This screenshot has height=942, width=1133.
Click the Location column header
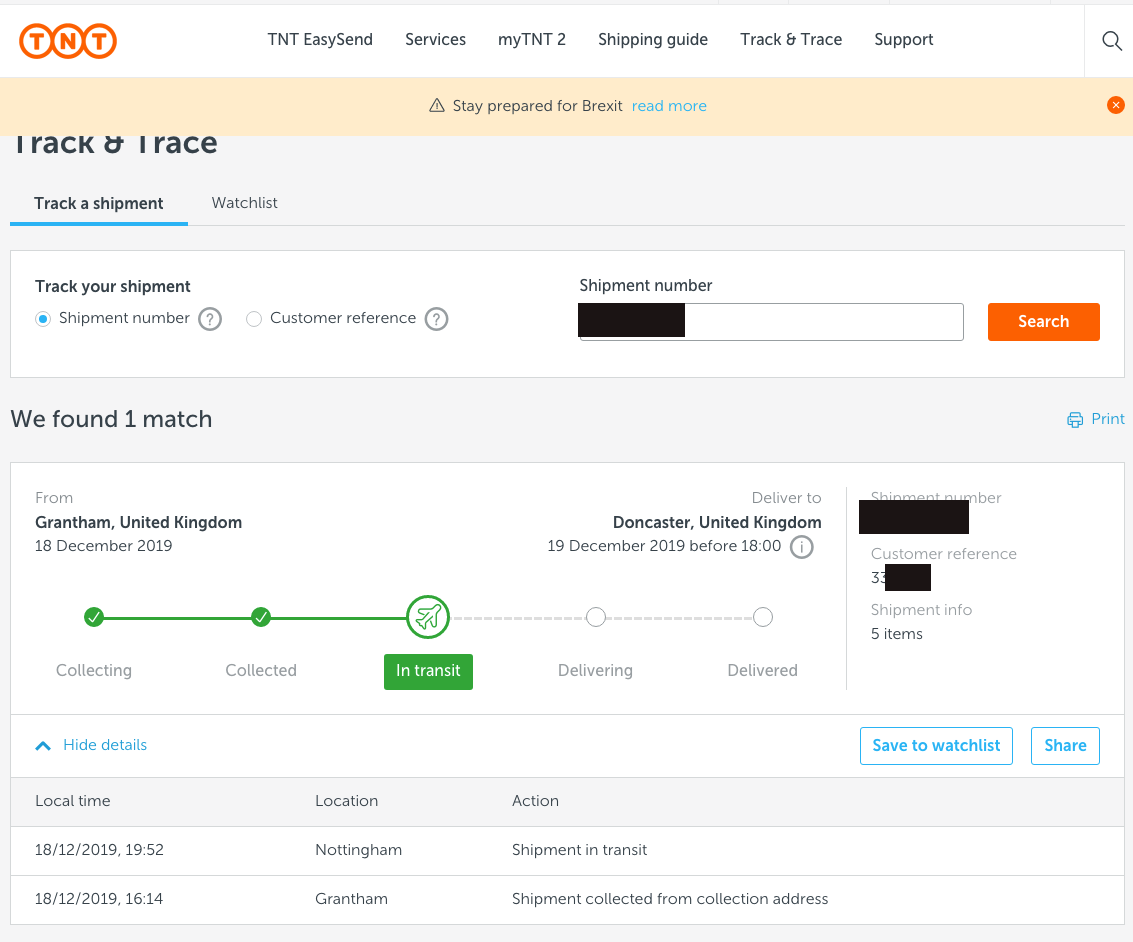[347, 801]
